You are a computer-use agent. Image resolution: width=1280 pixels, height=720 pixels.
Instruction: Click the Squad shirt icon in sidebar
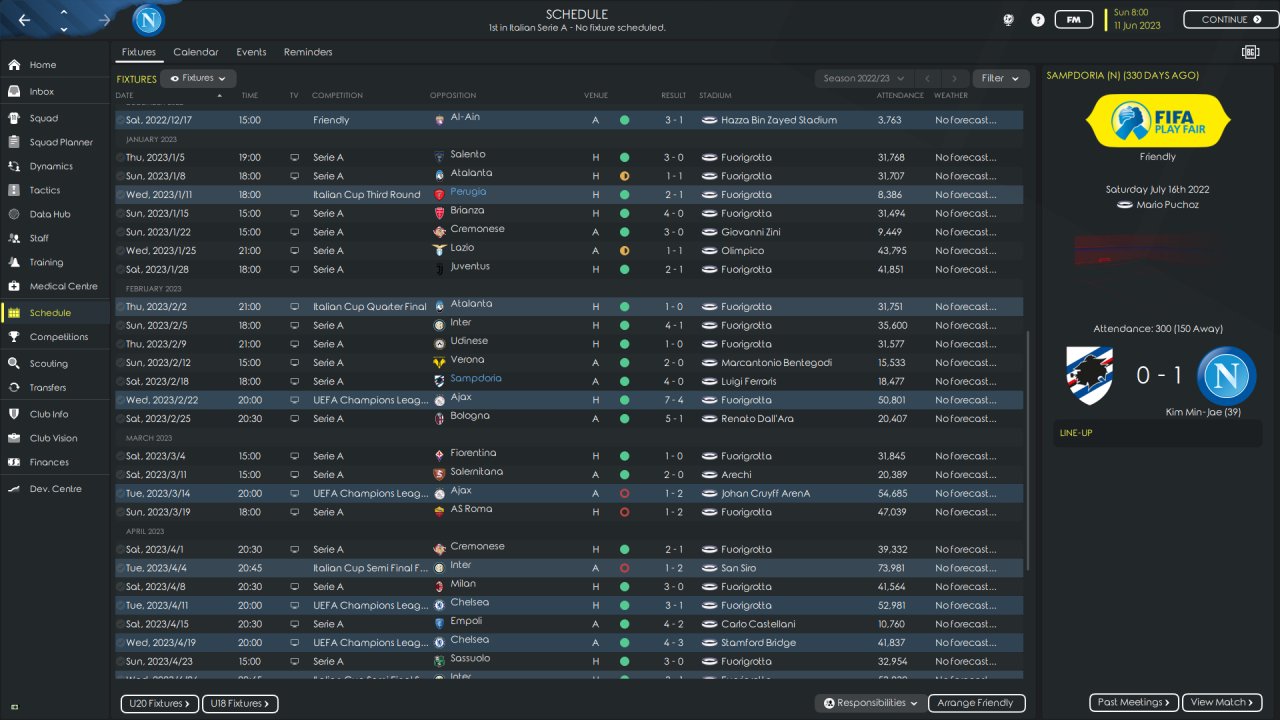pyautogui.click(x=14, y=118)
